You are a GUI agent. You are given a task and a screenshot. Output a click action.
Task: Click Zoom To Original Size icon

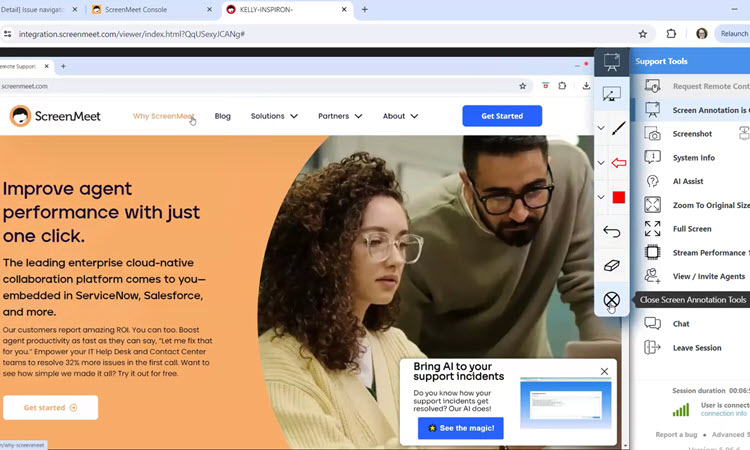pyautogui.click(x=652, y=205)
